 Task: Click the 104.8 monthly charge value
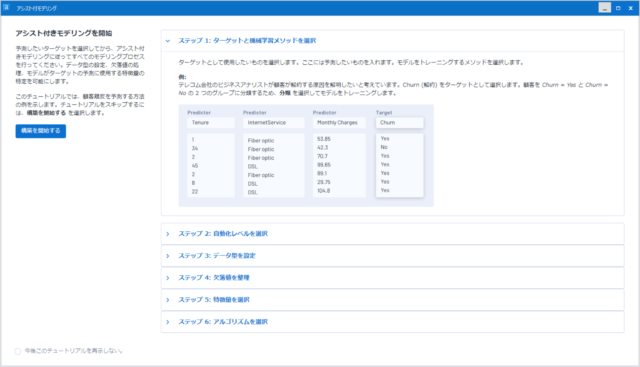click(324, 191)
